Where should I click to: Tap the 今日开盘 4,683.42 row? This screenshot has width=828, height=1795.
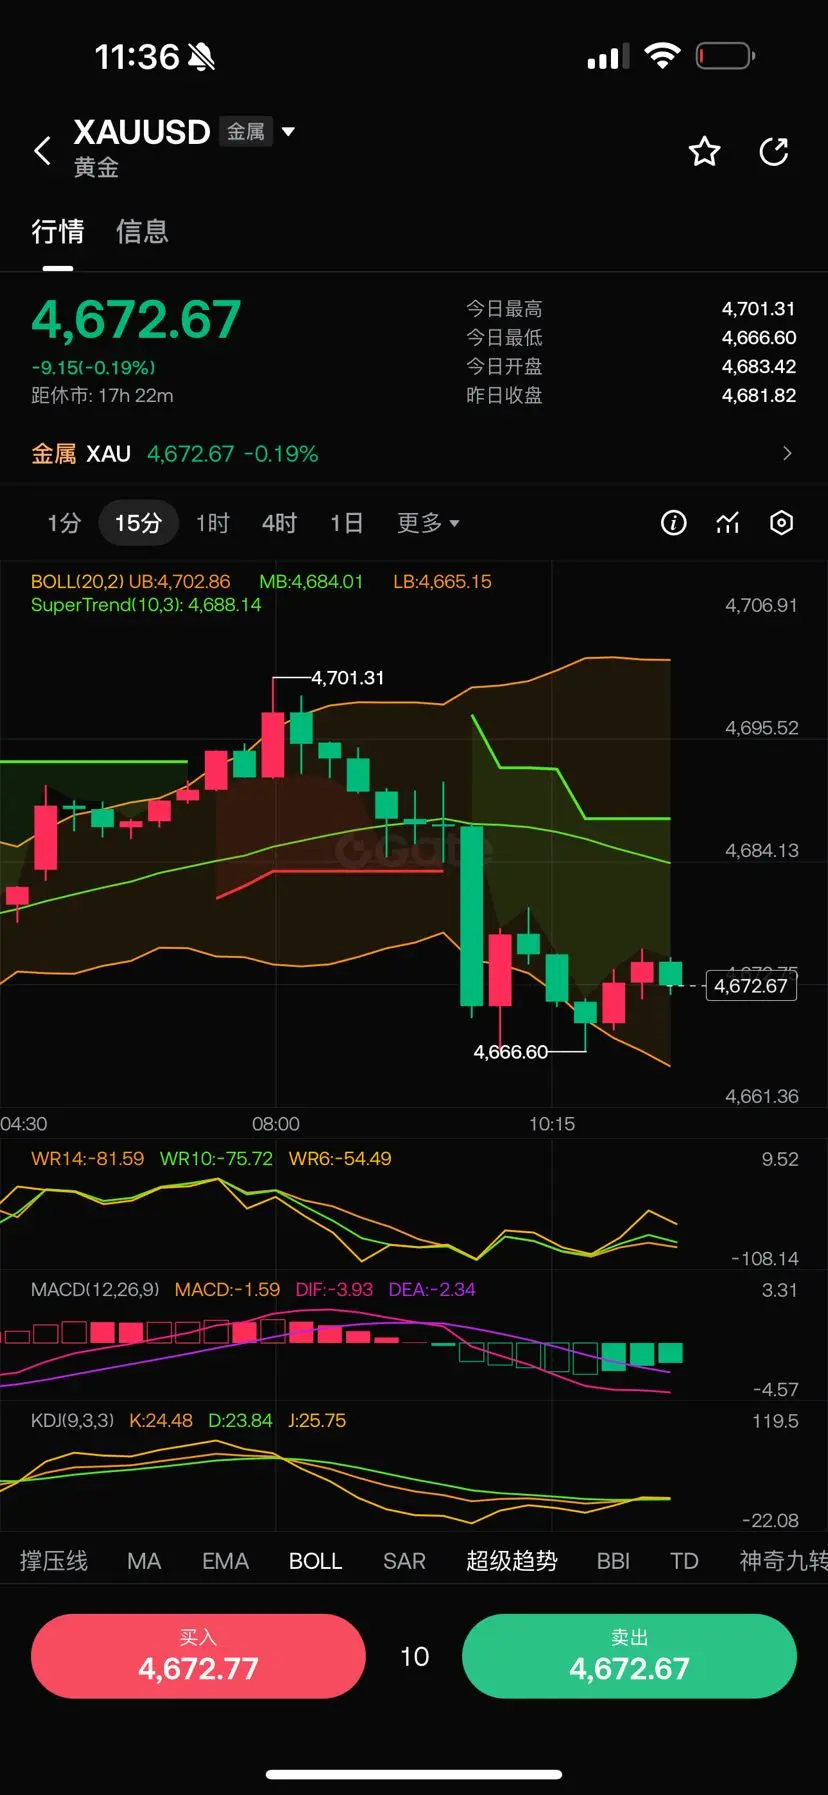coord(631,367)
